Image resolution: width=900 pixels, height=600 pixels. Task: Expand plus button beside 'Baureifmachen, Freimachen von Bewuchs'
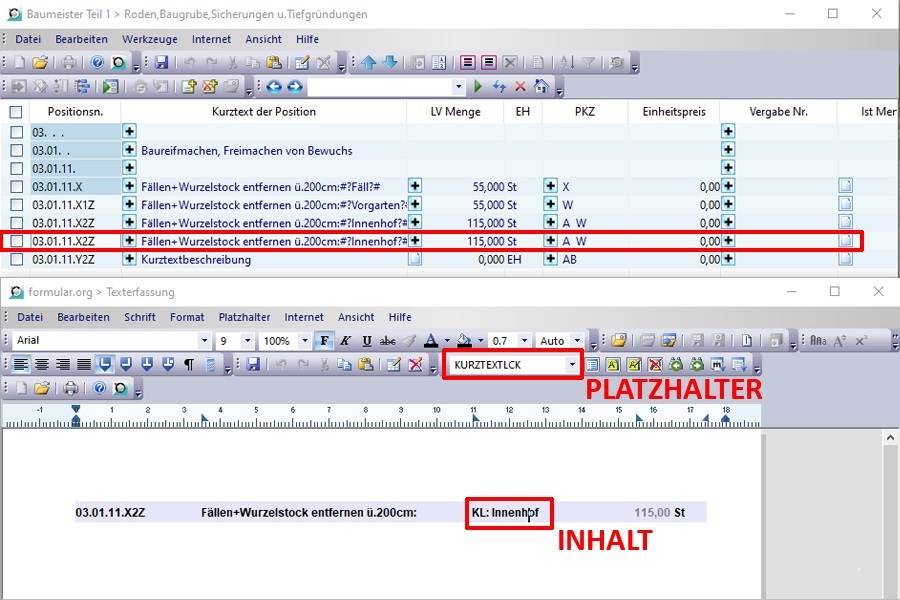129,150
